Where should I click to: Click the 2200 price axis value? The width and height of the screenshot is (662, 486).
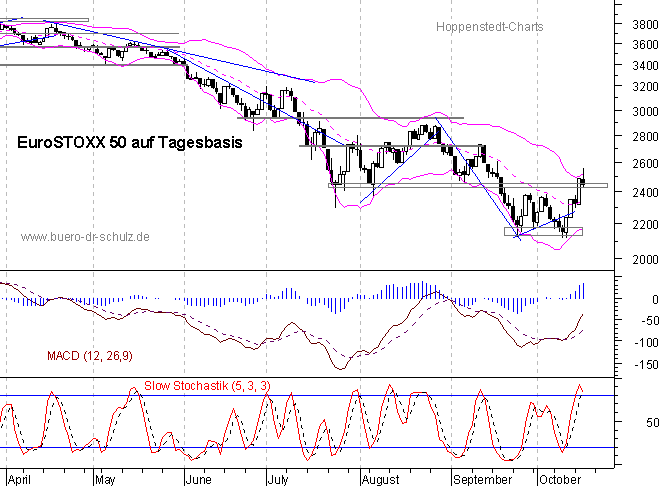645,224
